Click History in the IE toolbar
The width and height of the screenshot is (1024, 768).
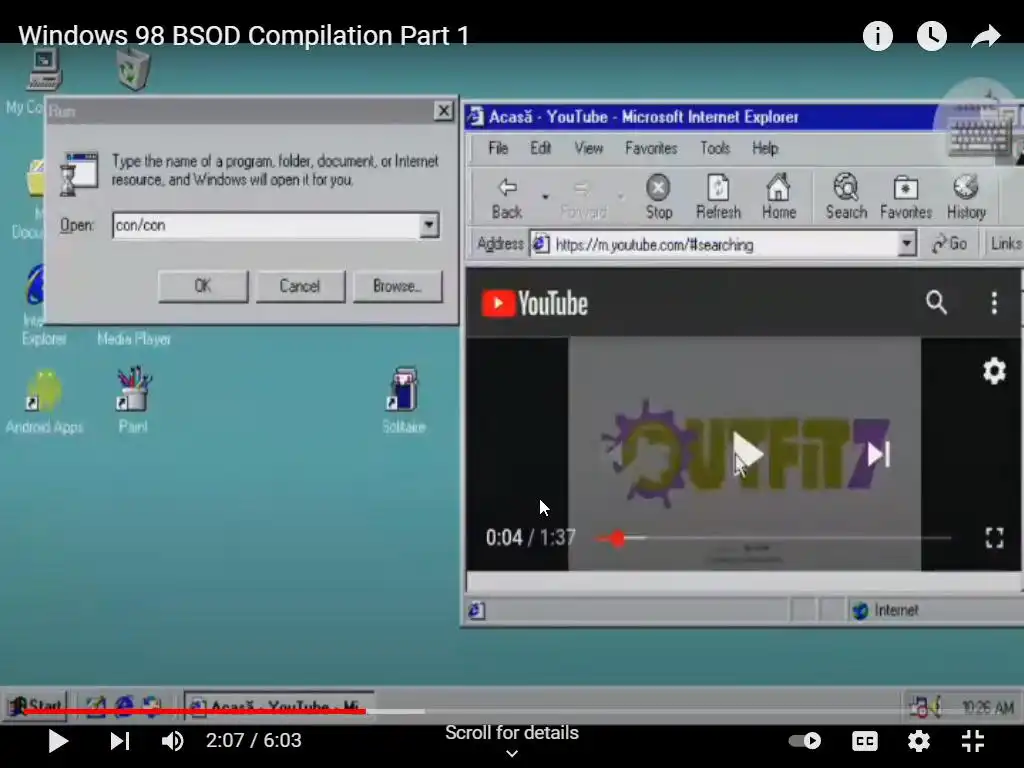(966, 197)
